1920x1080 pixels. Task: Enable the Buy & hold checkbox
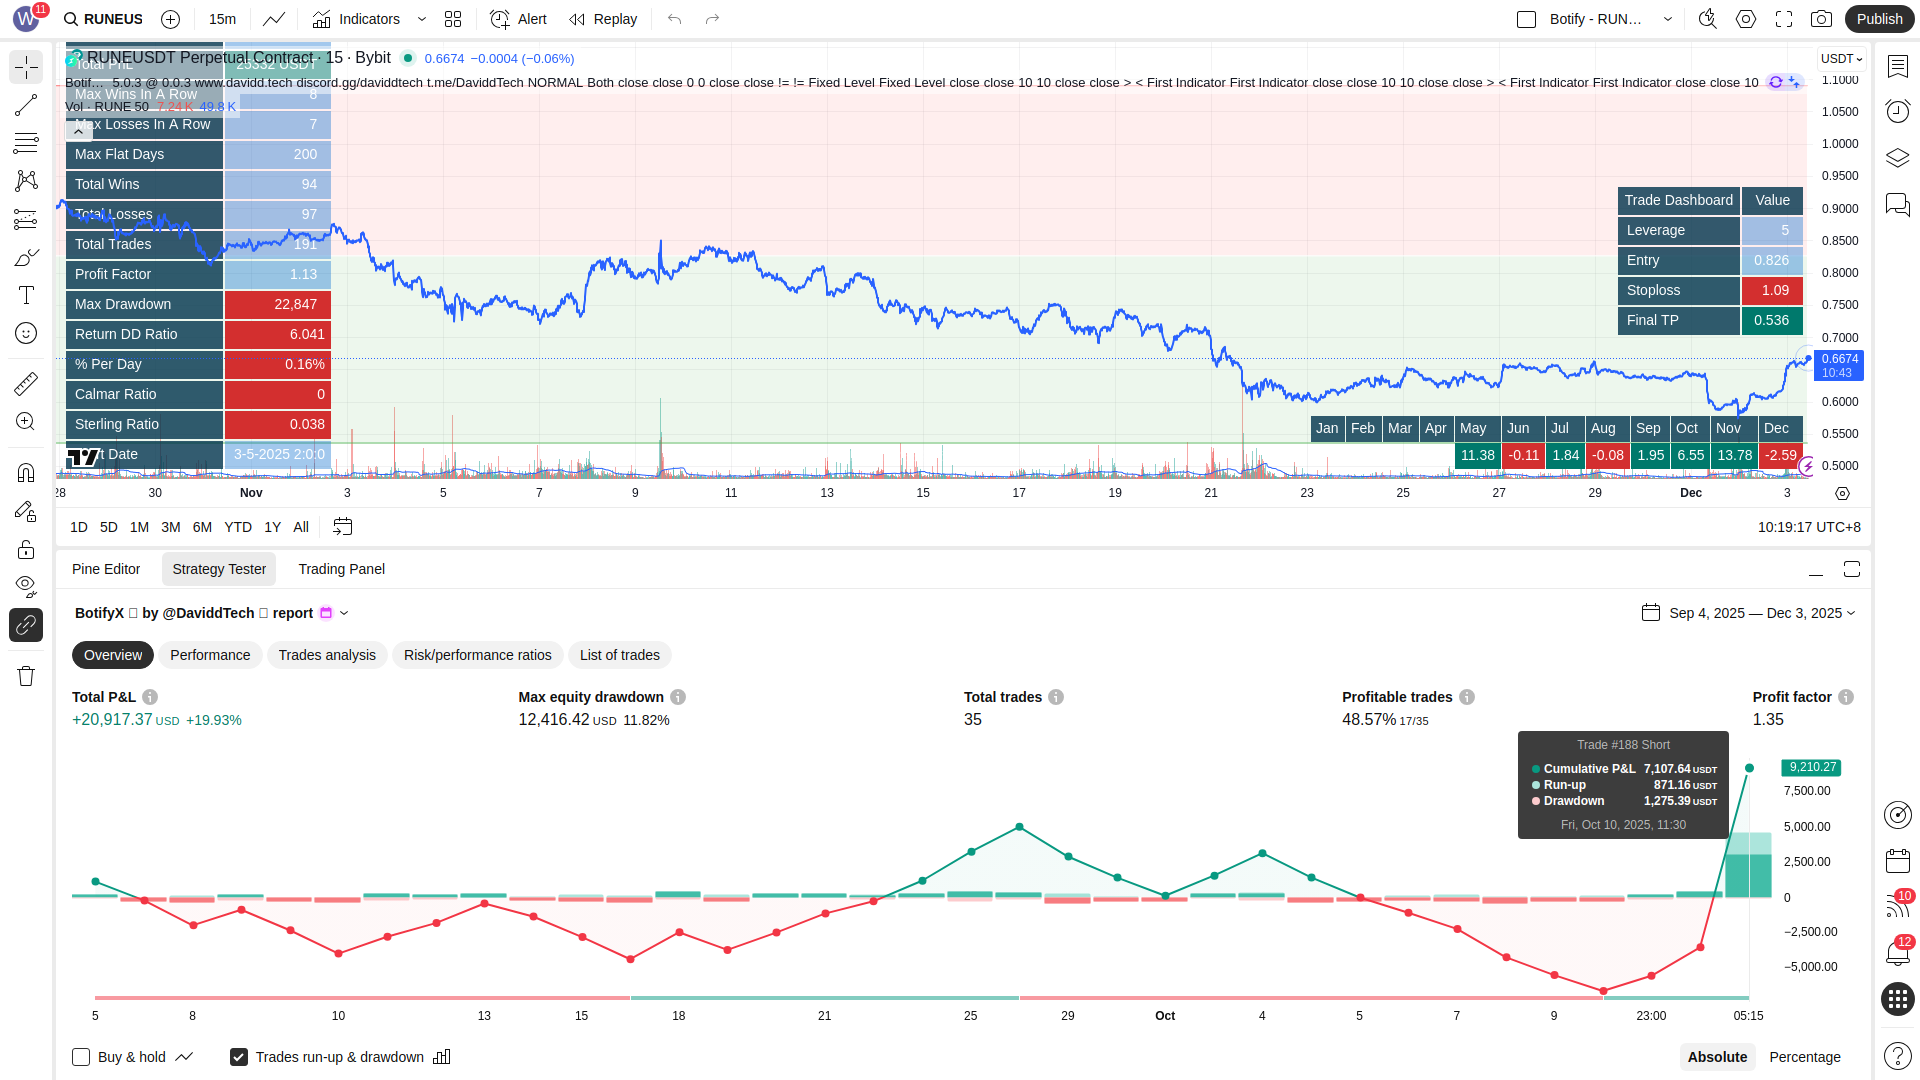pyautogui.click(x=81, y=1057)
